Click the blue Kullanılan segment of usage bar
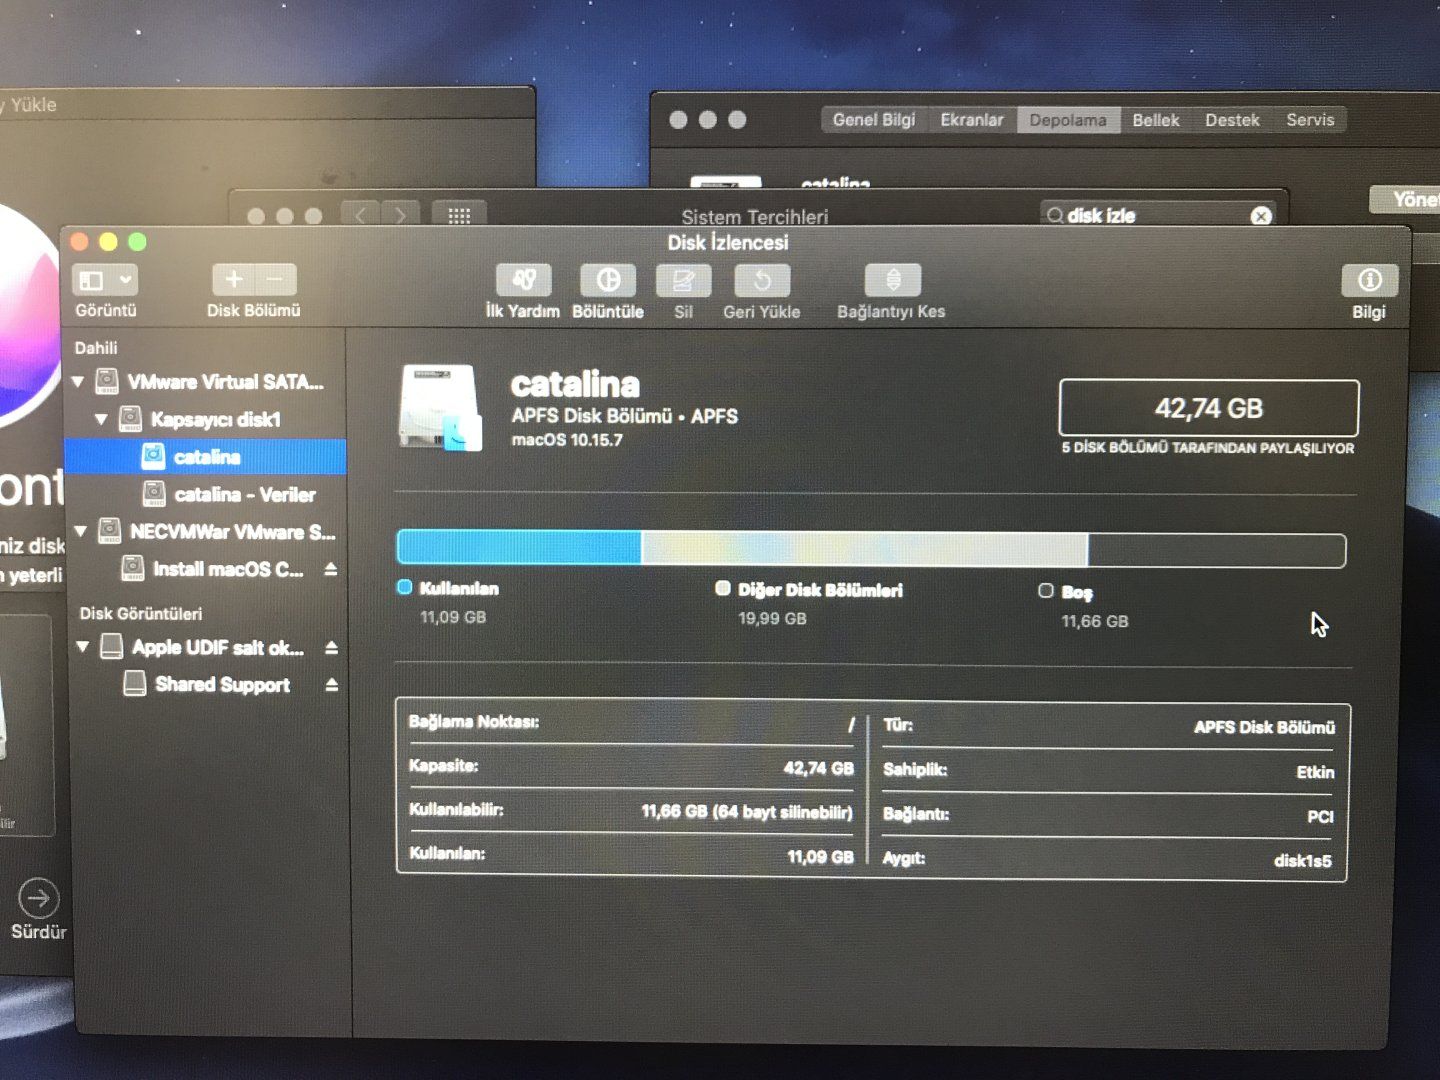The width and height of the screenshot is (1440, 1080). point(520,548)
